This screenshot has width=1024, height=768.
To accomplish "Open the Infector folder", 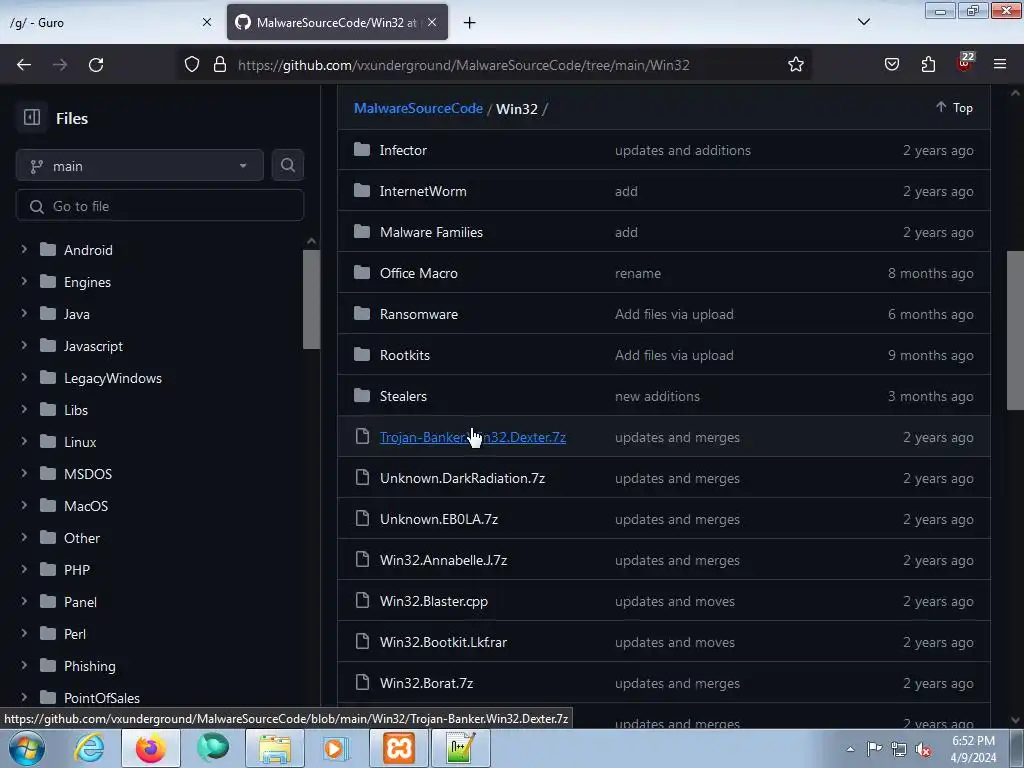I will click(403, 150).
